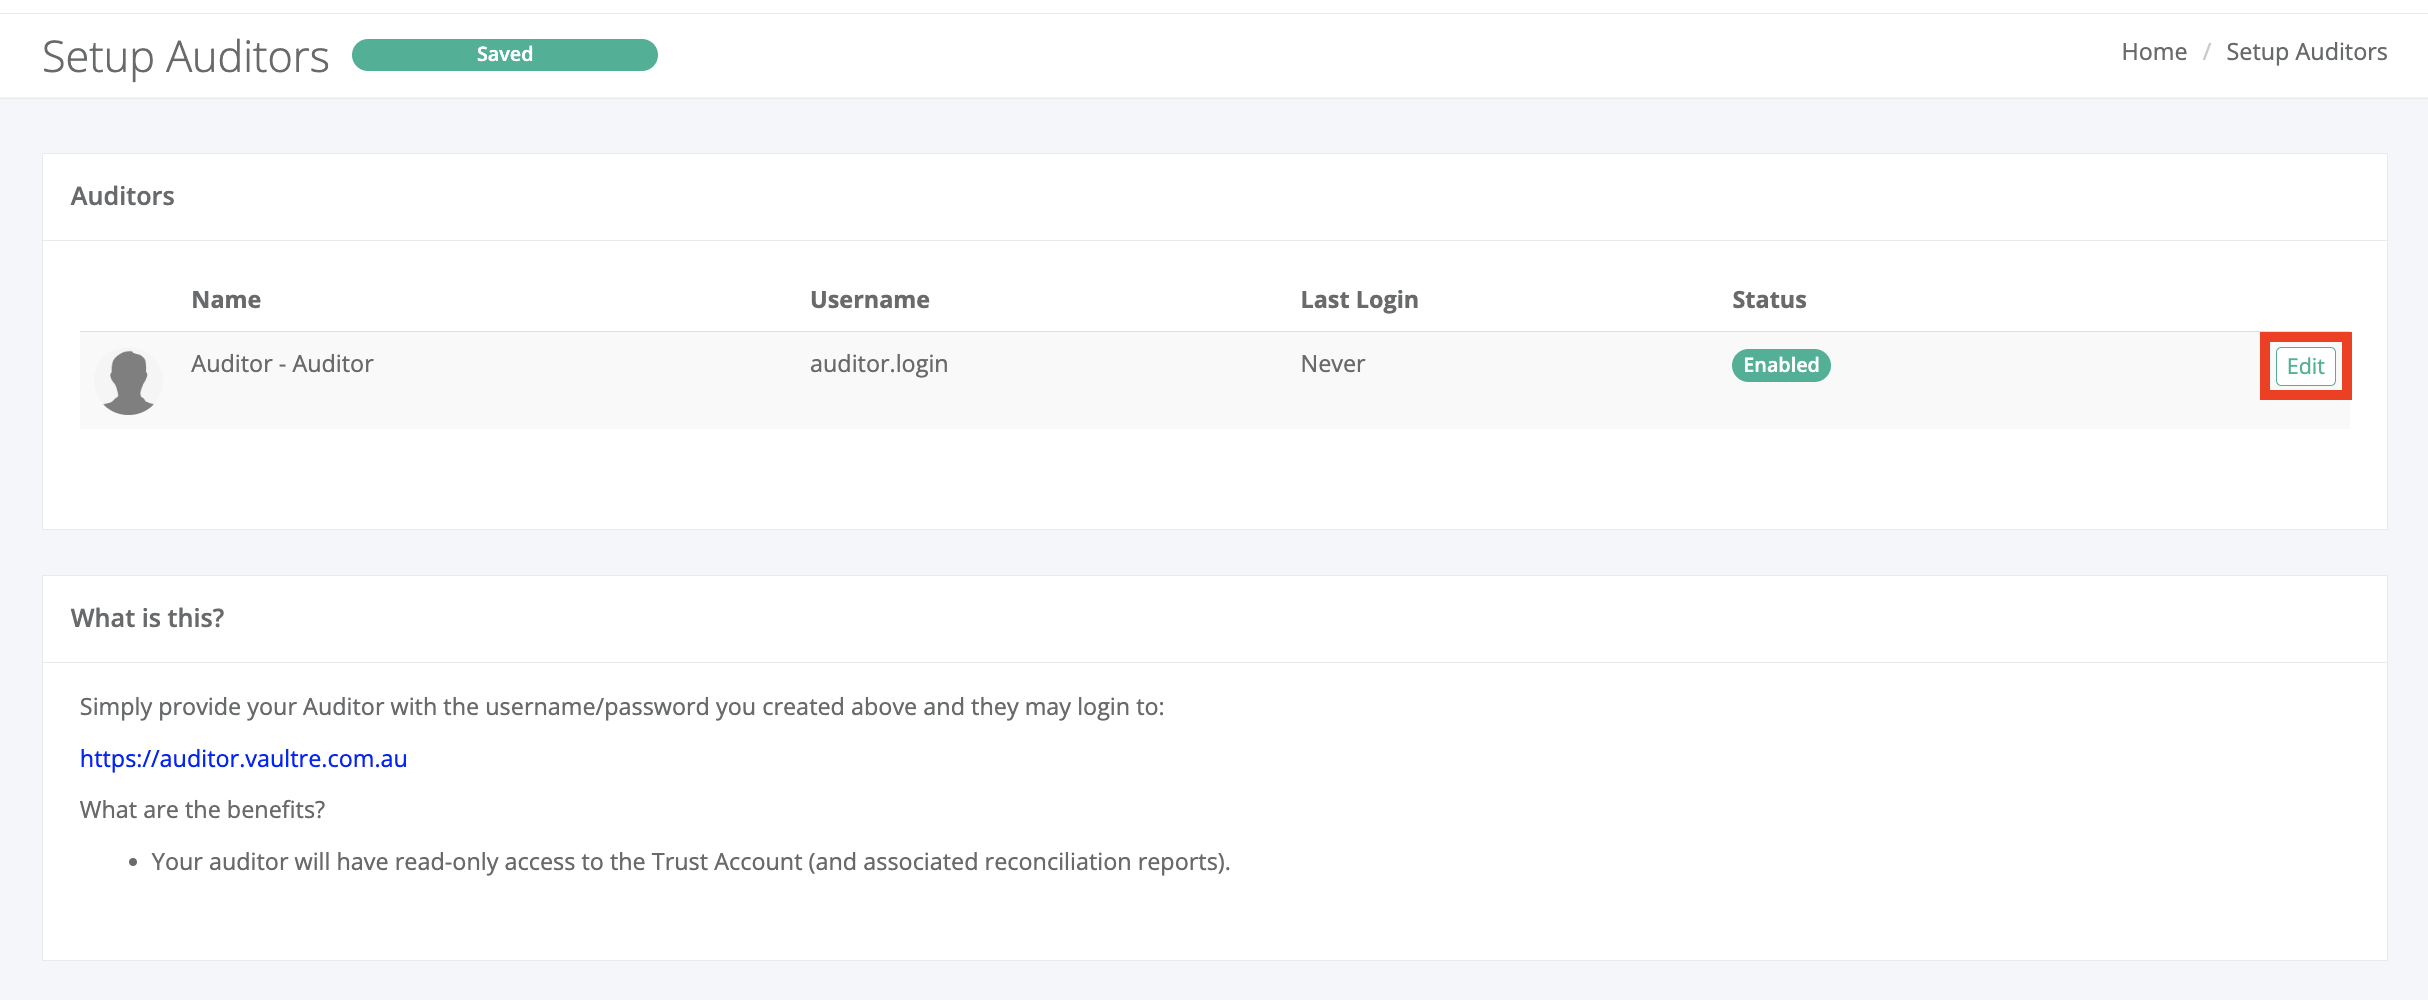Click the green Saved indicator next to title
The height and width of the screenshot is (1000, 2428).
click(504, 54)
